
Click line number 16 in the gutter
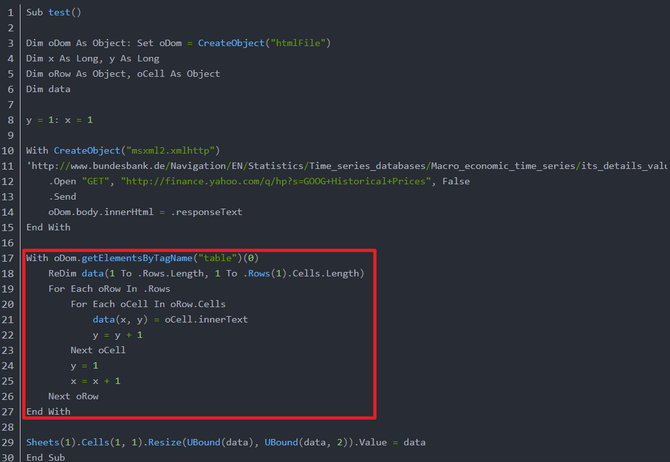(x=8, y=243)
